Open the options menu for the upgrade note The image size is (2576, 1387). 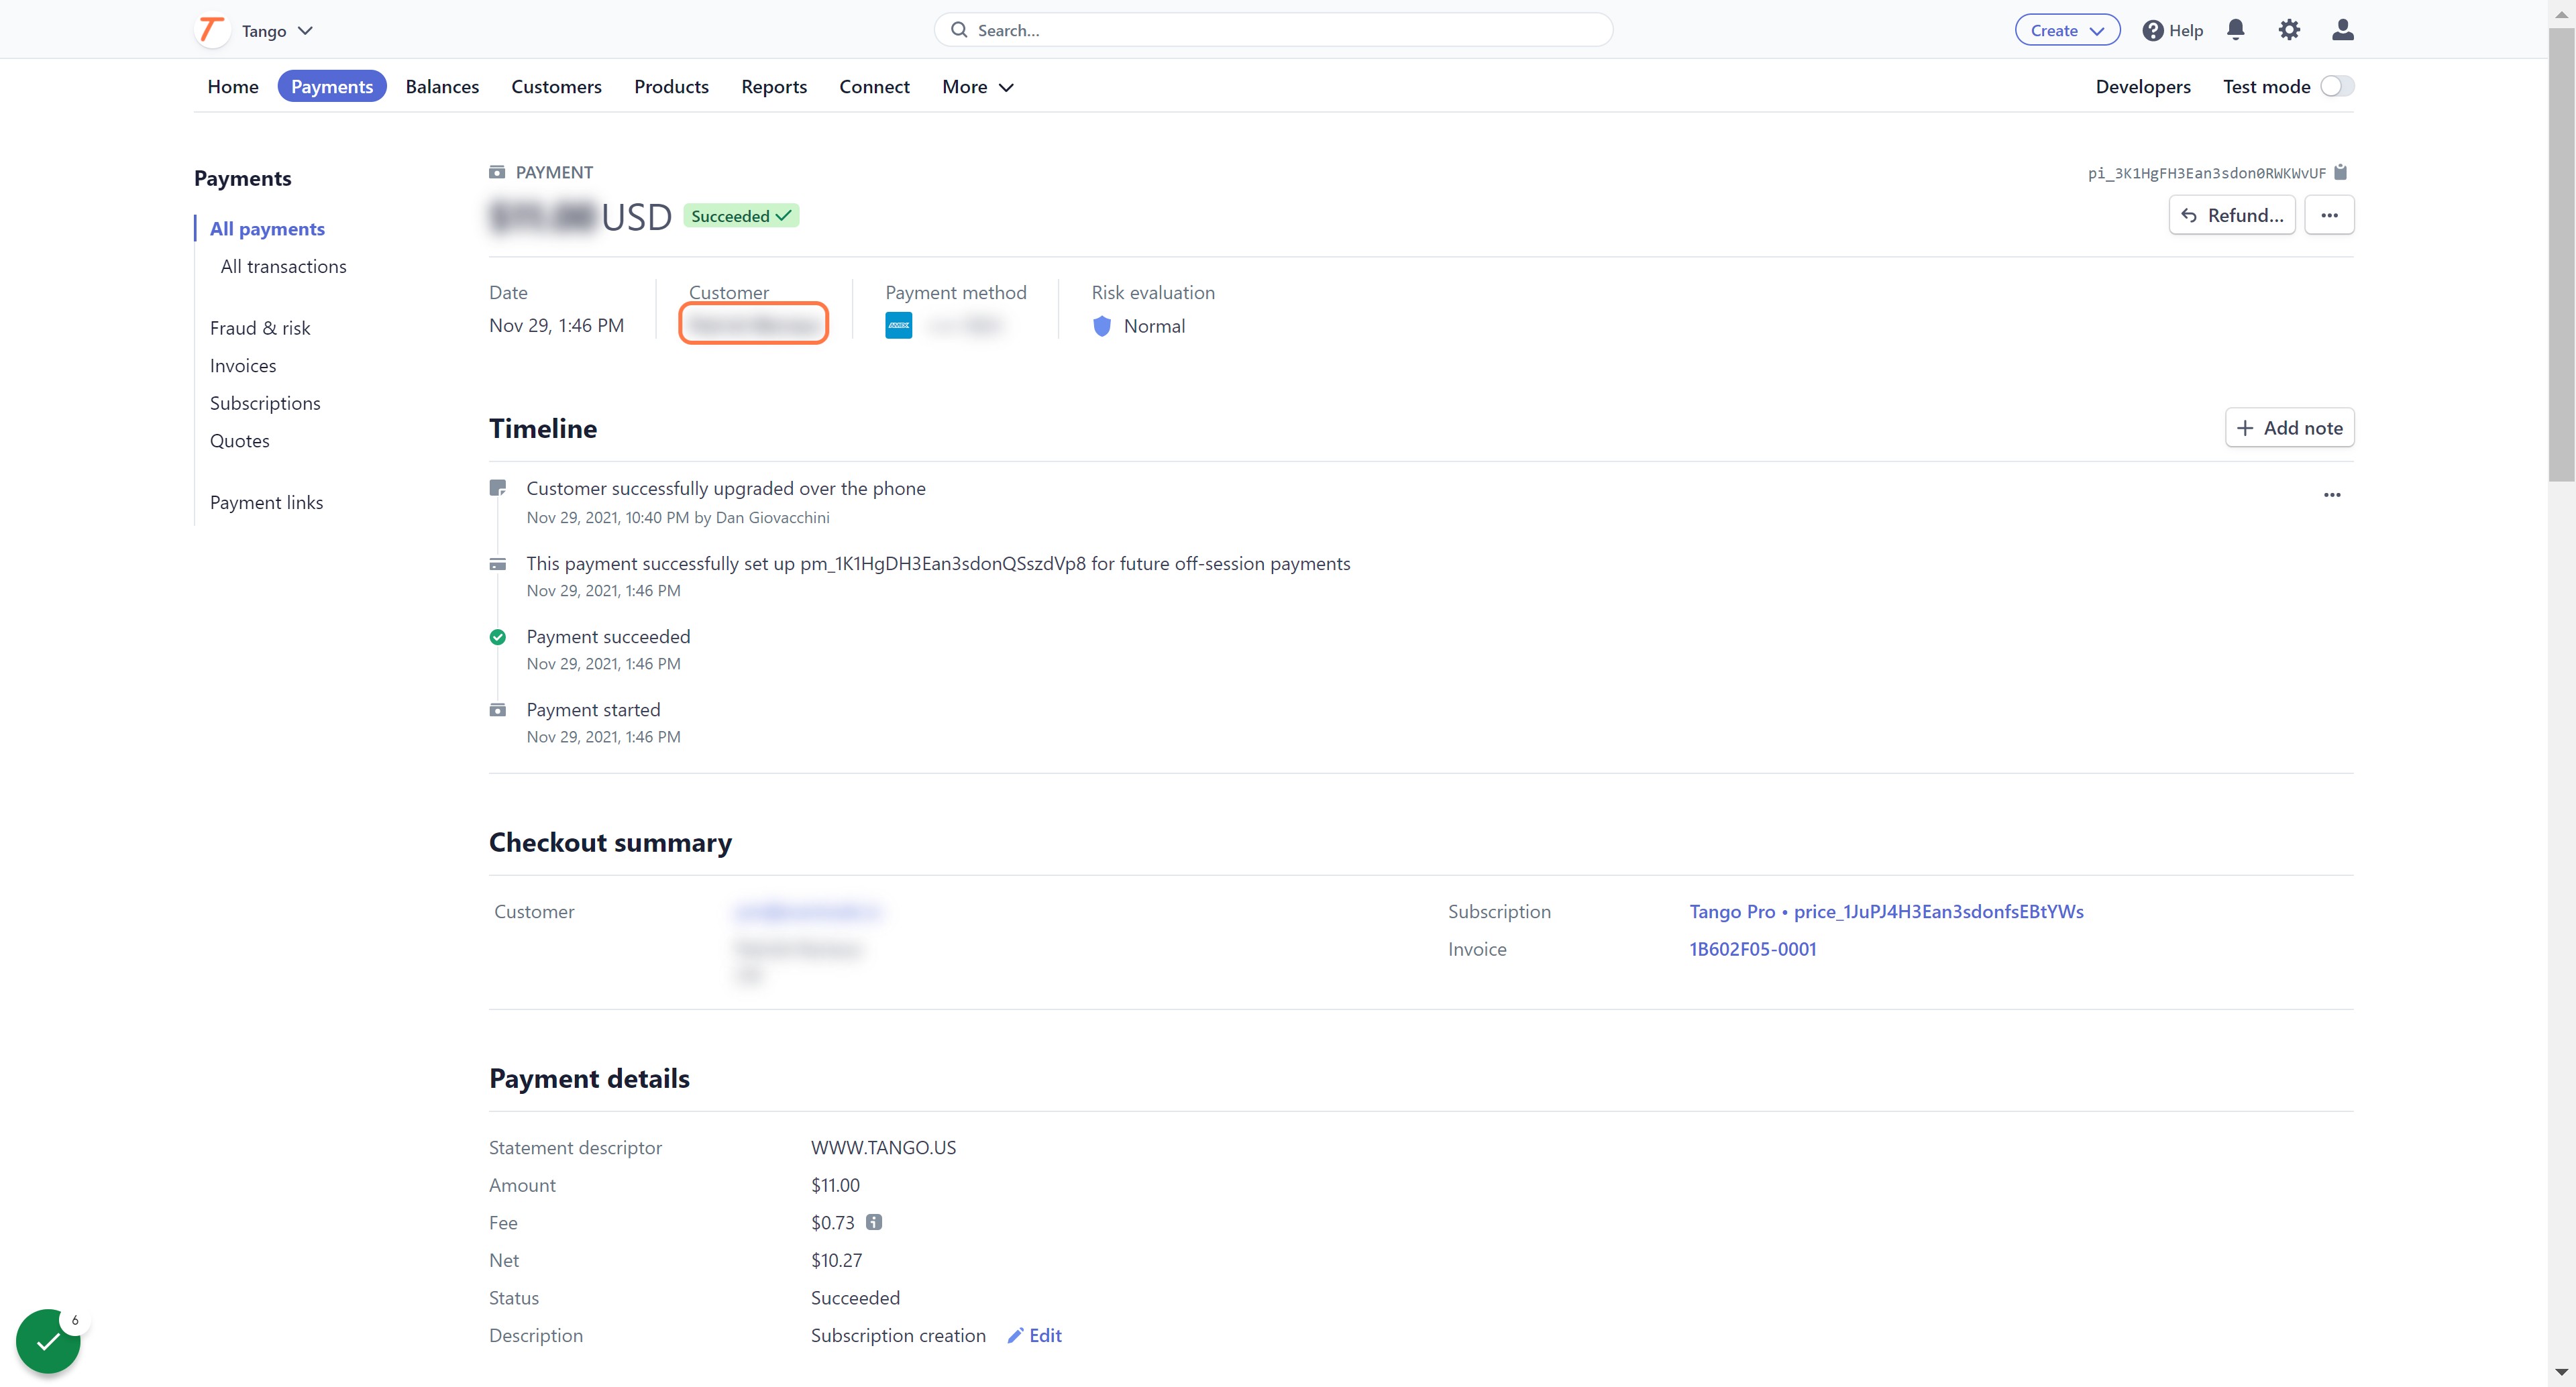coord(2331,495)
